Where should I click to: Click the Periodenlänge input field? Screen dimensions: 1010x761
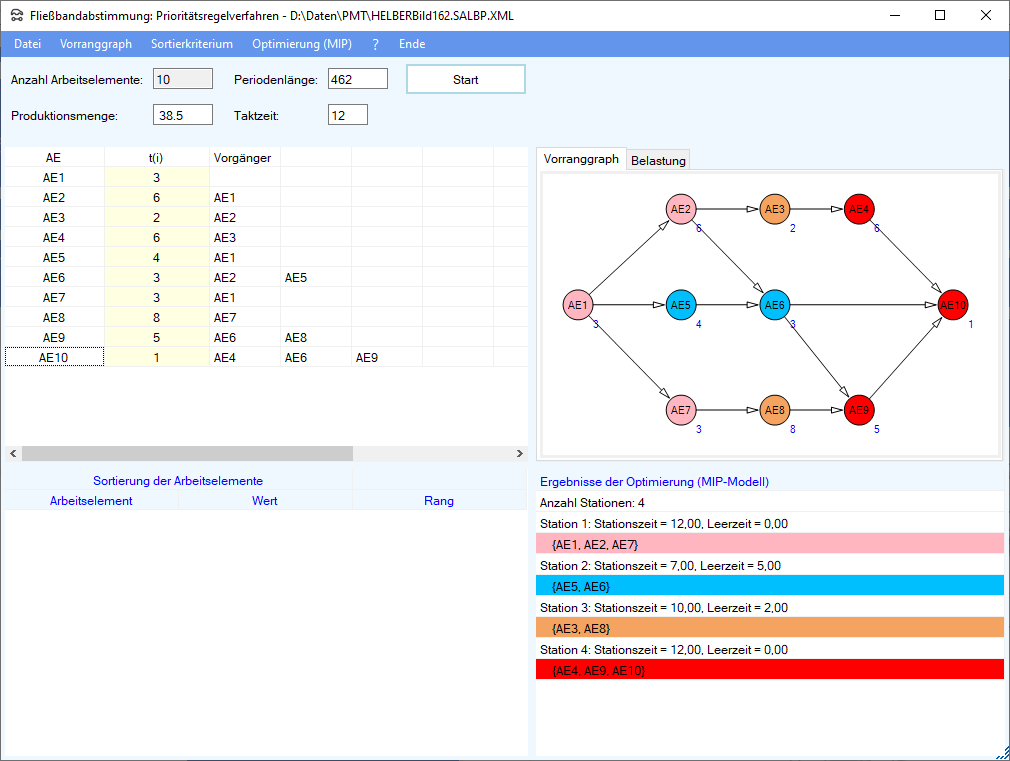[357, 79]
